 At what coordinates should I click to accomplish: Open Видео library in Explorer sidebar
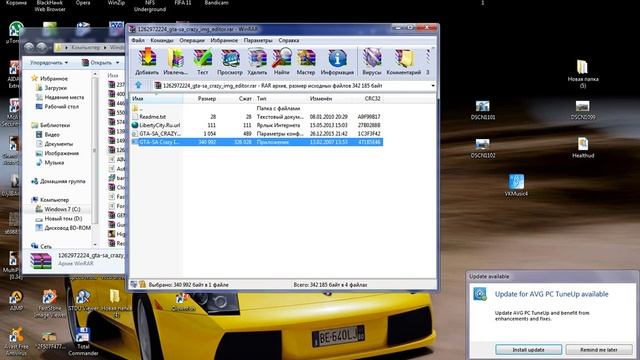48,135
